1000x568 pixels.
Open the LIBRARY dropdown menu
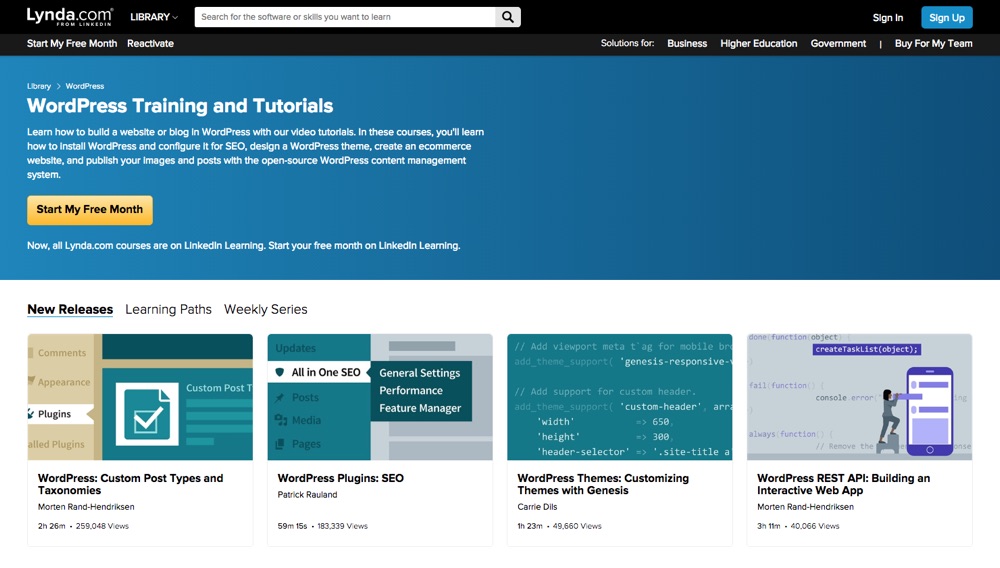click(154, 17)
